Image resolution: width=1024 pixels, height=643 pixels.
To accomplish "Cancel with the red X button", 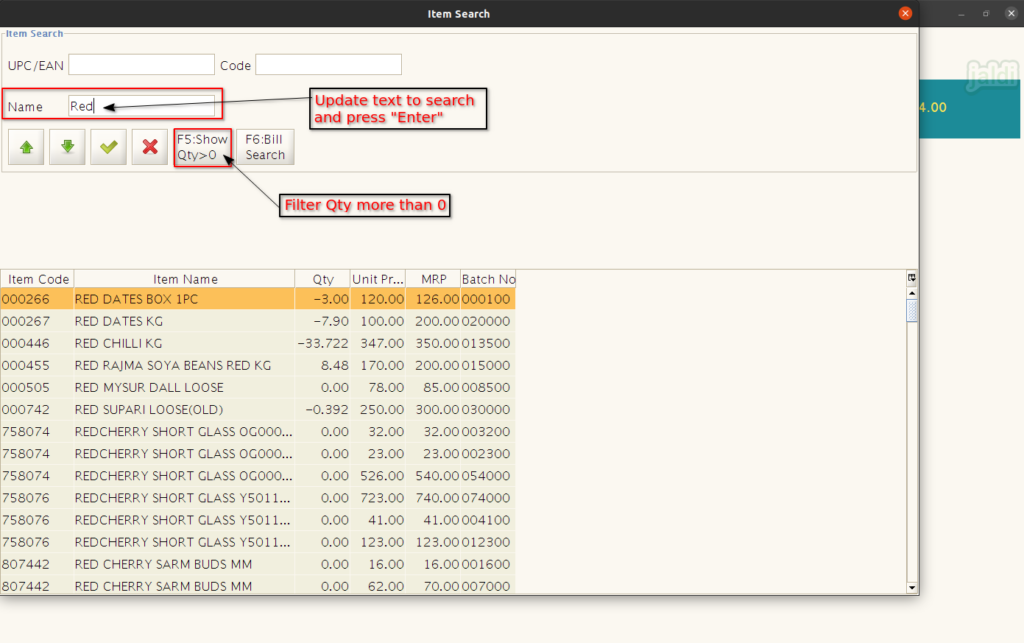I will click(150, 147).
